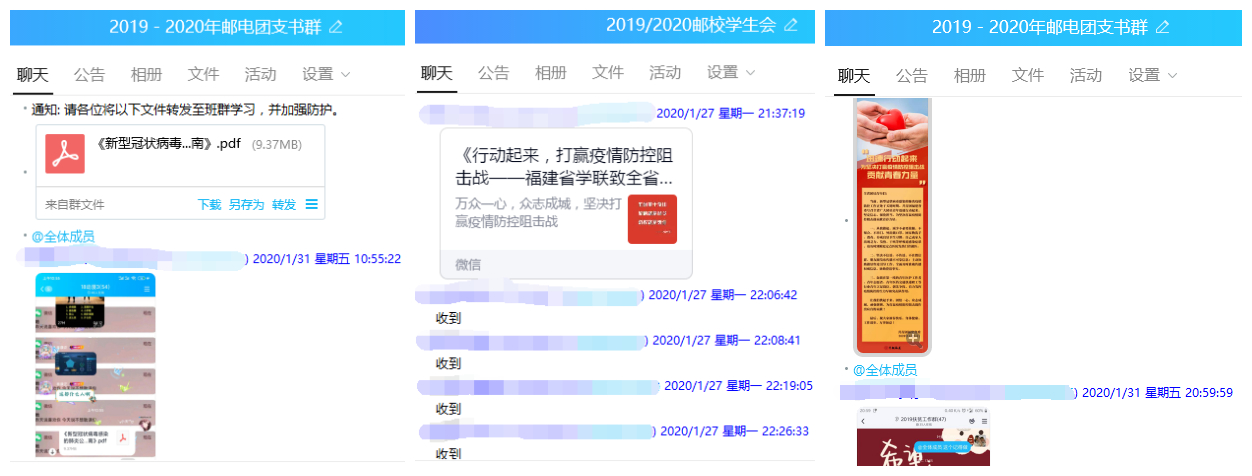Click 转发 to forward the PDF file
1252x476 pixels.
(284, 204)
